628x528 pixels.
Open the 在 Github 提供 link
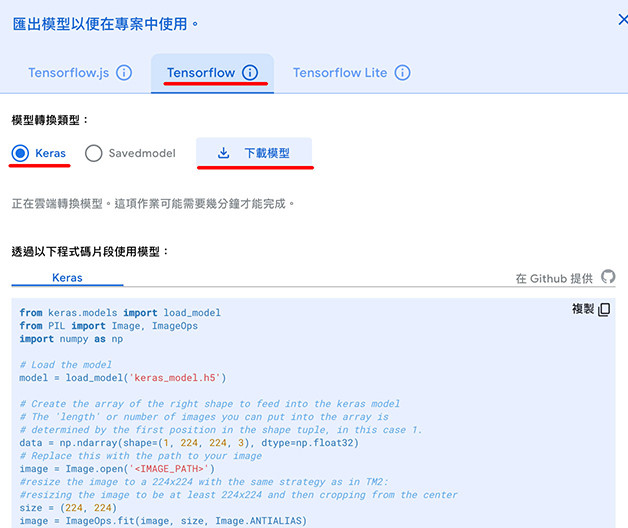pos(554,278)
